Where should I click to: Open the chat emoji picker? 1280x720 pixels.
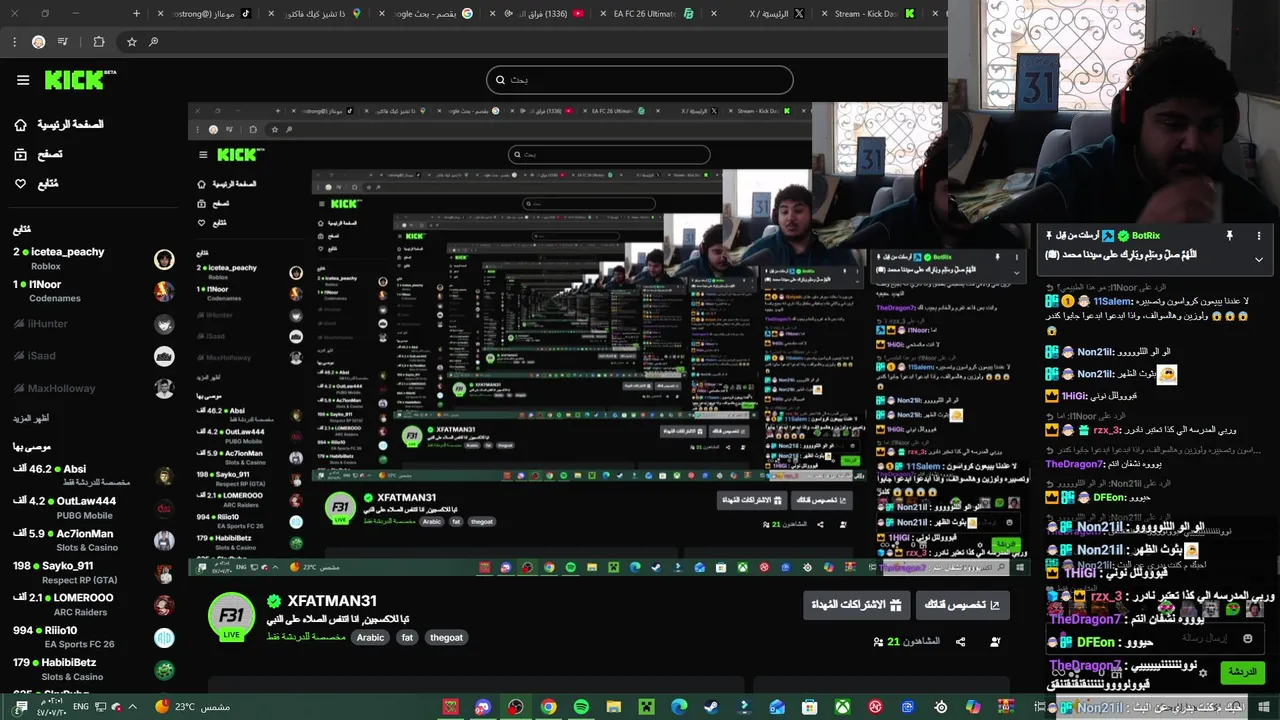point(1247,638)
